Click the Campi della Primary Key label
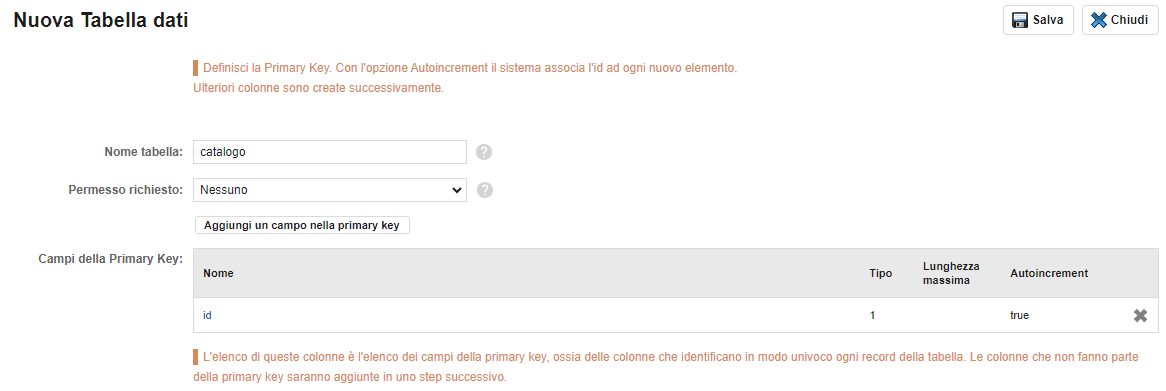This screenshot has height=391, width=1166. tap(110, 259)
